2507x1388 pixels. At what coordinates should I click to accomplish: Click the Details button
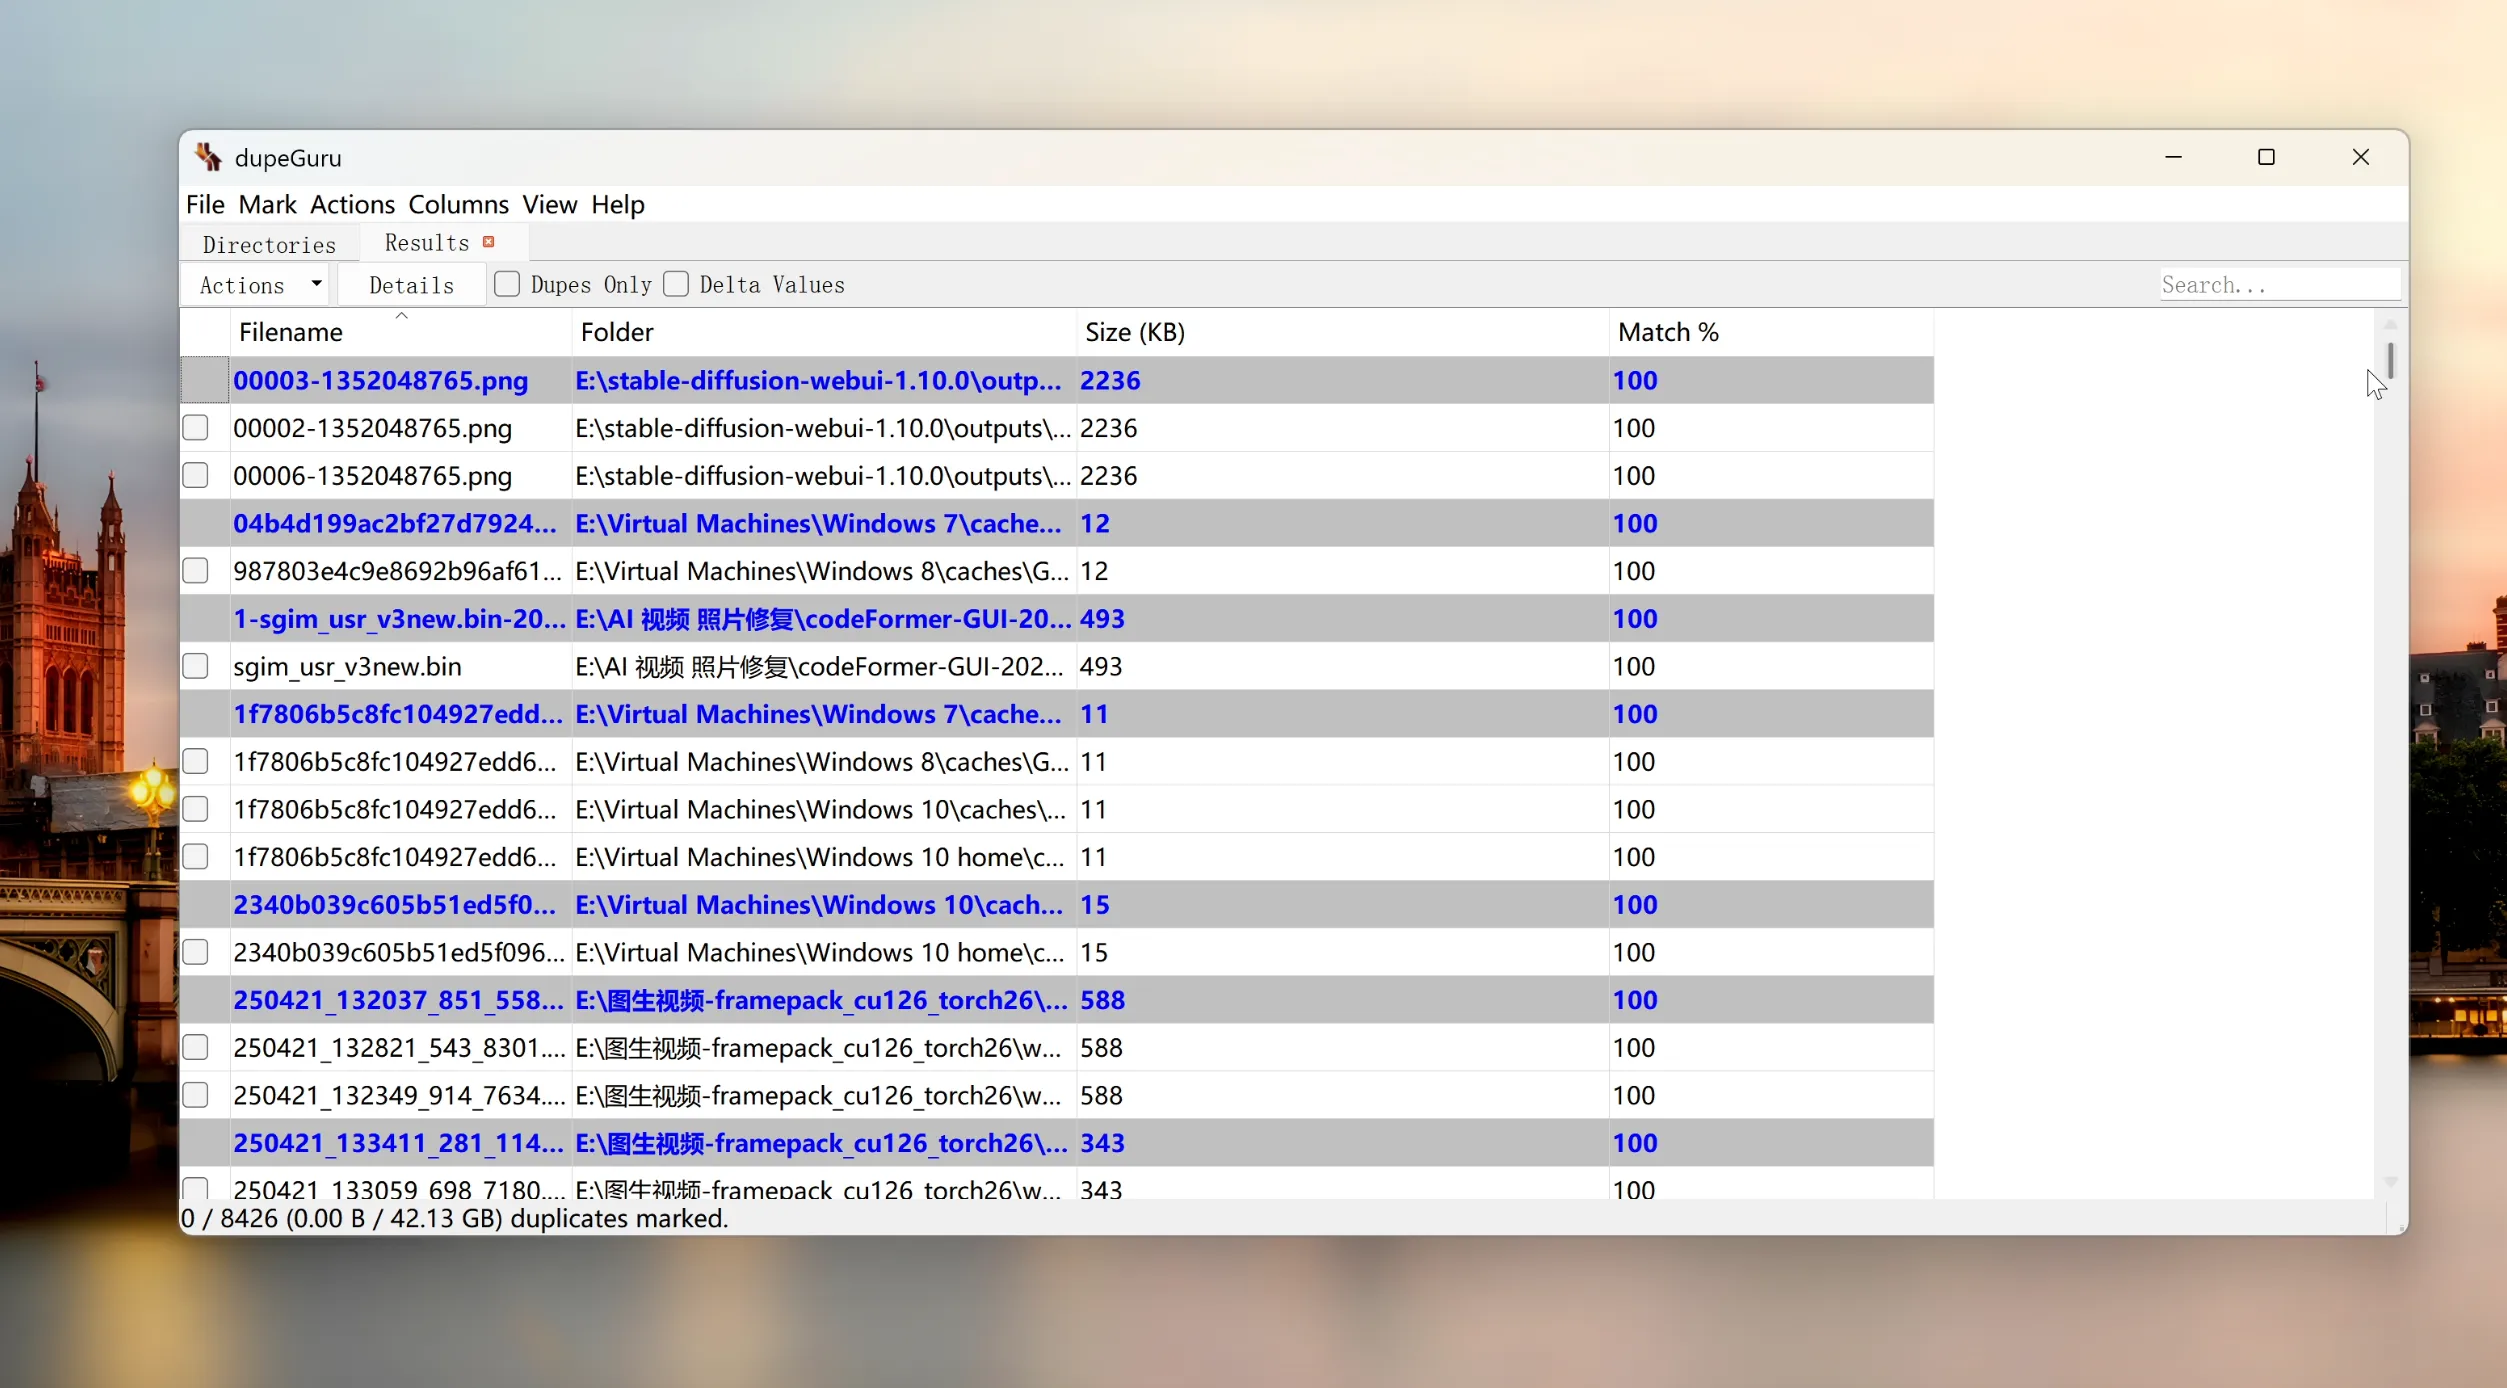411,285
